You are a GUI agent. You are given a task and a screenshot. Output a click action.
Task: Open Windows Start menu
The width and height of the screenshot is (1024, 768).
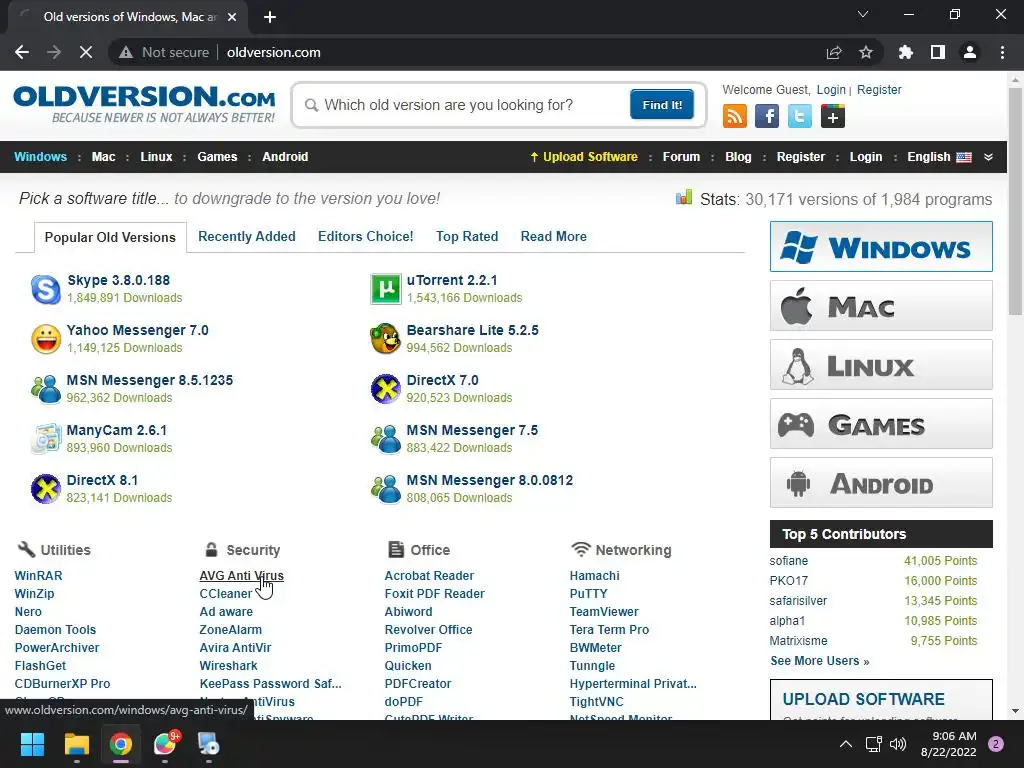(x=32, y=744)
